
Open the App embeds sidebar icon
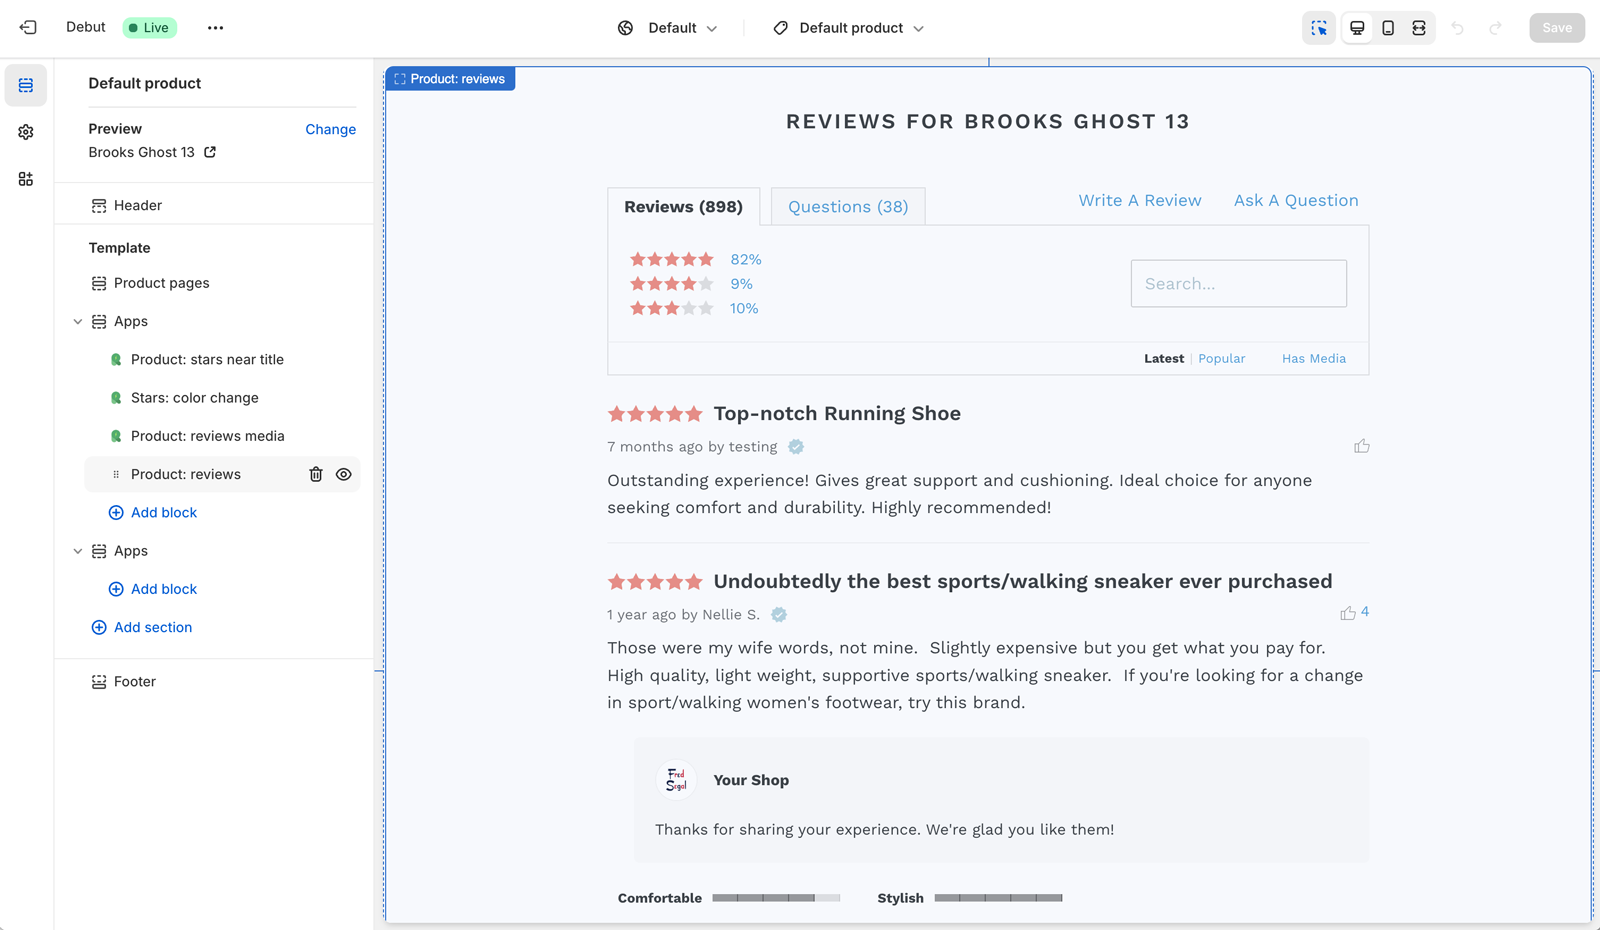point(26,179)
